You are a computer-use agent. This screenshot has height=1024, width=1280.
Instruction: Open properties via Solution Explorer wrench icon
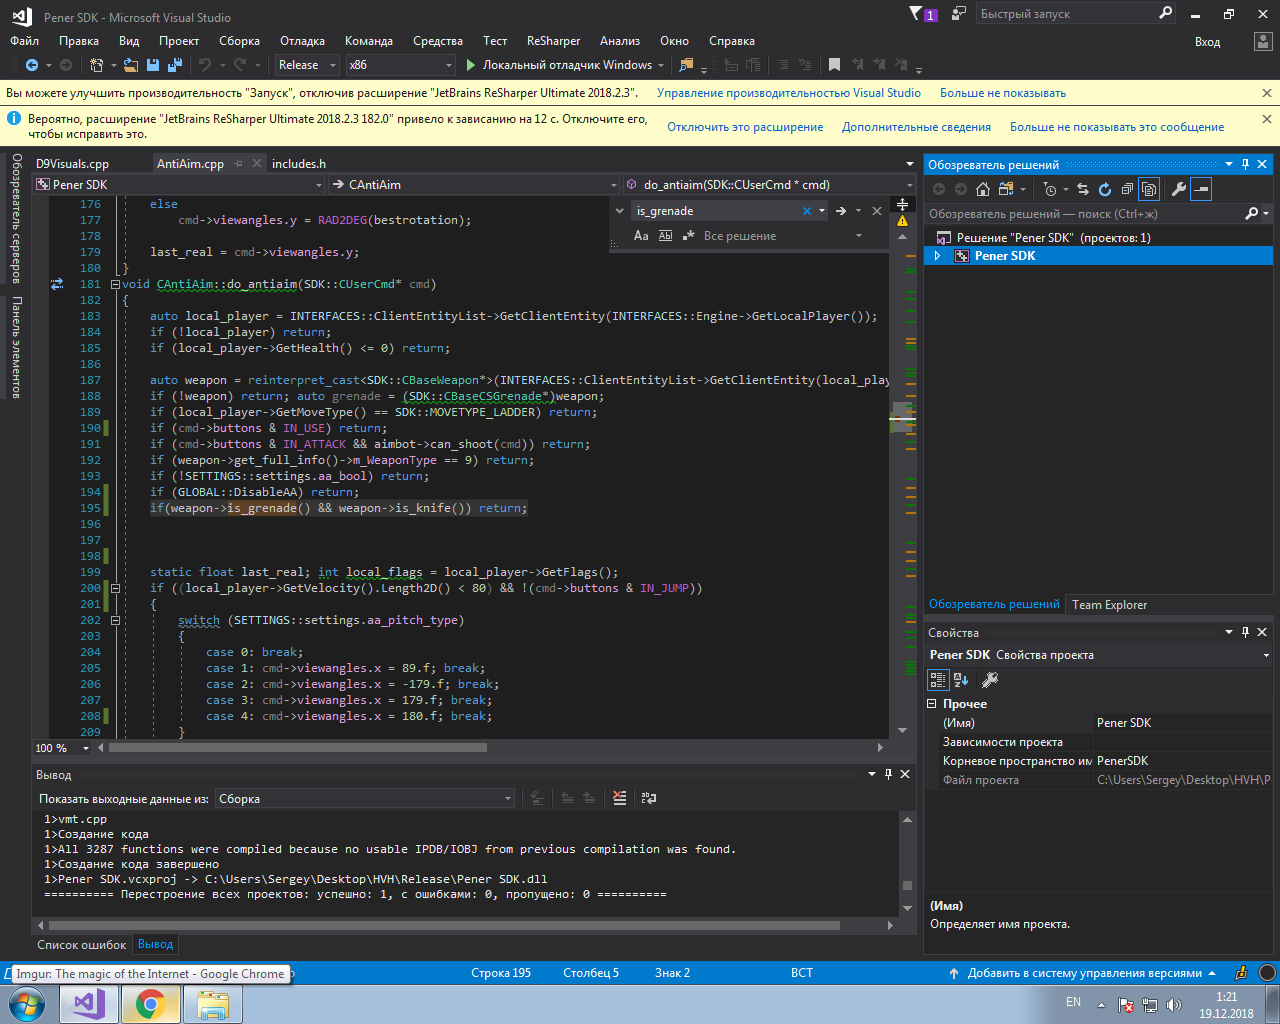[1178, 189]
